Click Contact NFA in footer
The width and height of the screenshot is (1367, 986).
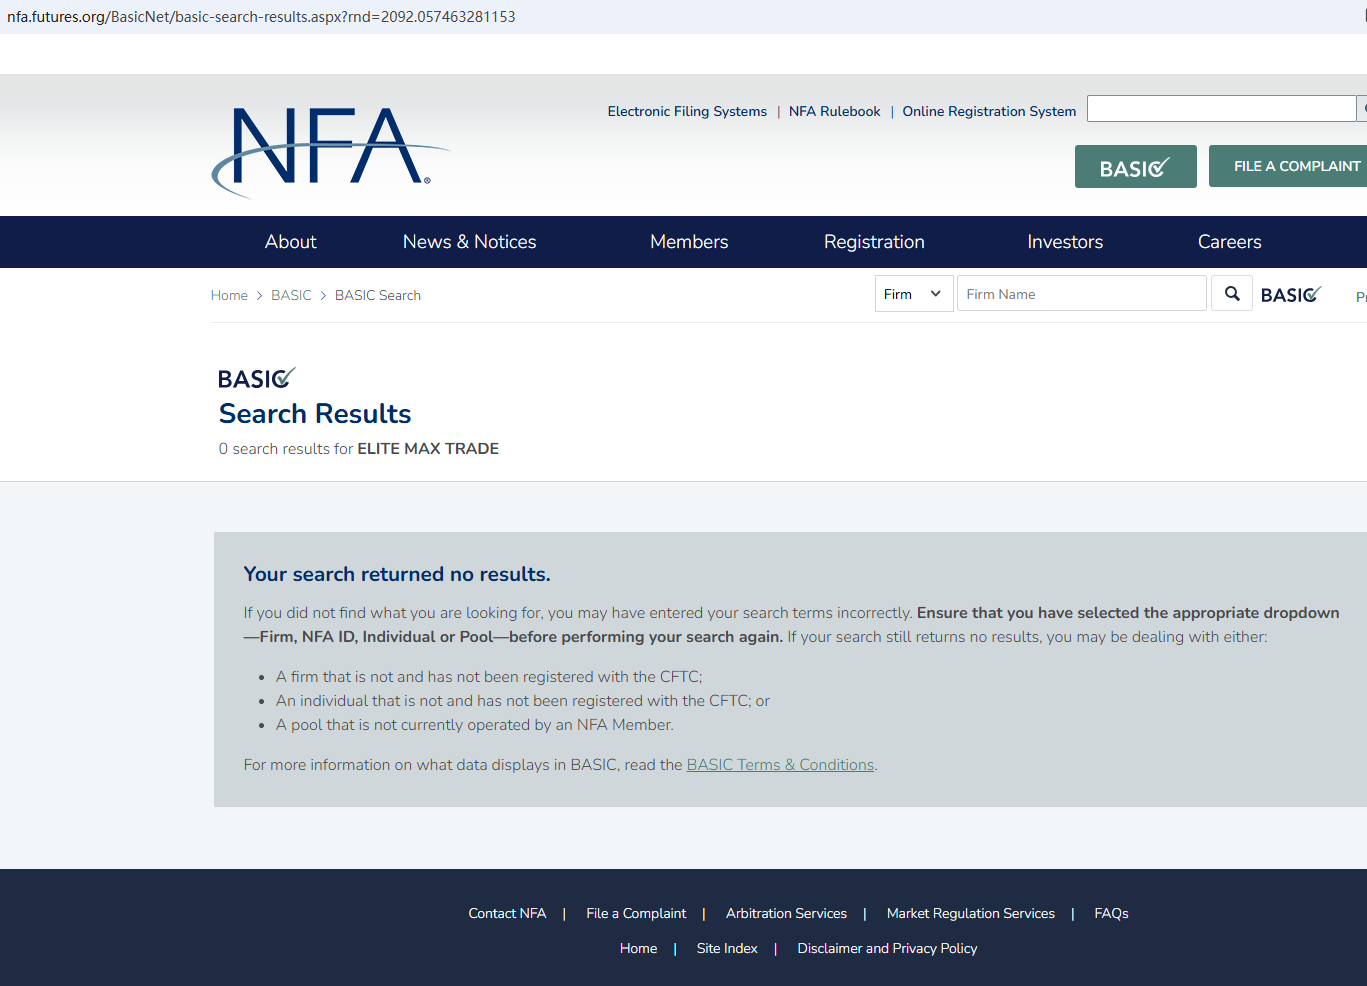point(507,913)
